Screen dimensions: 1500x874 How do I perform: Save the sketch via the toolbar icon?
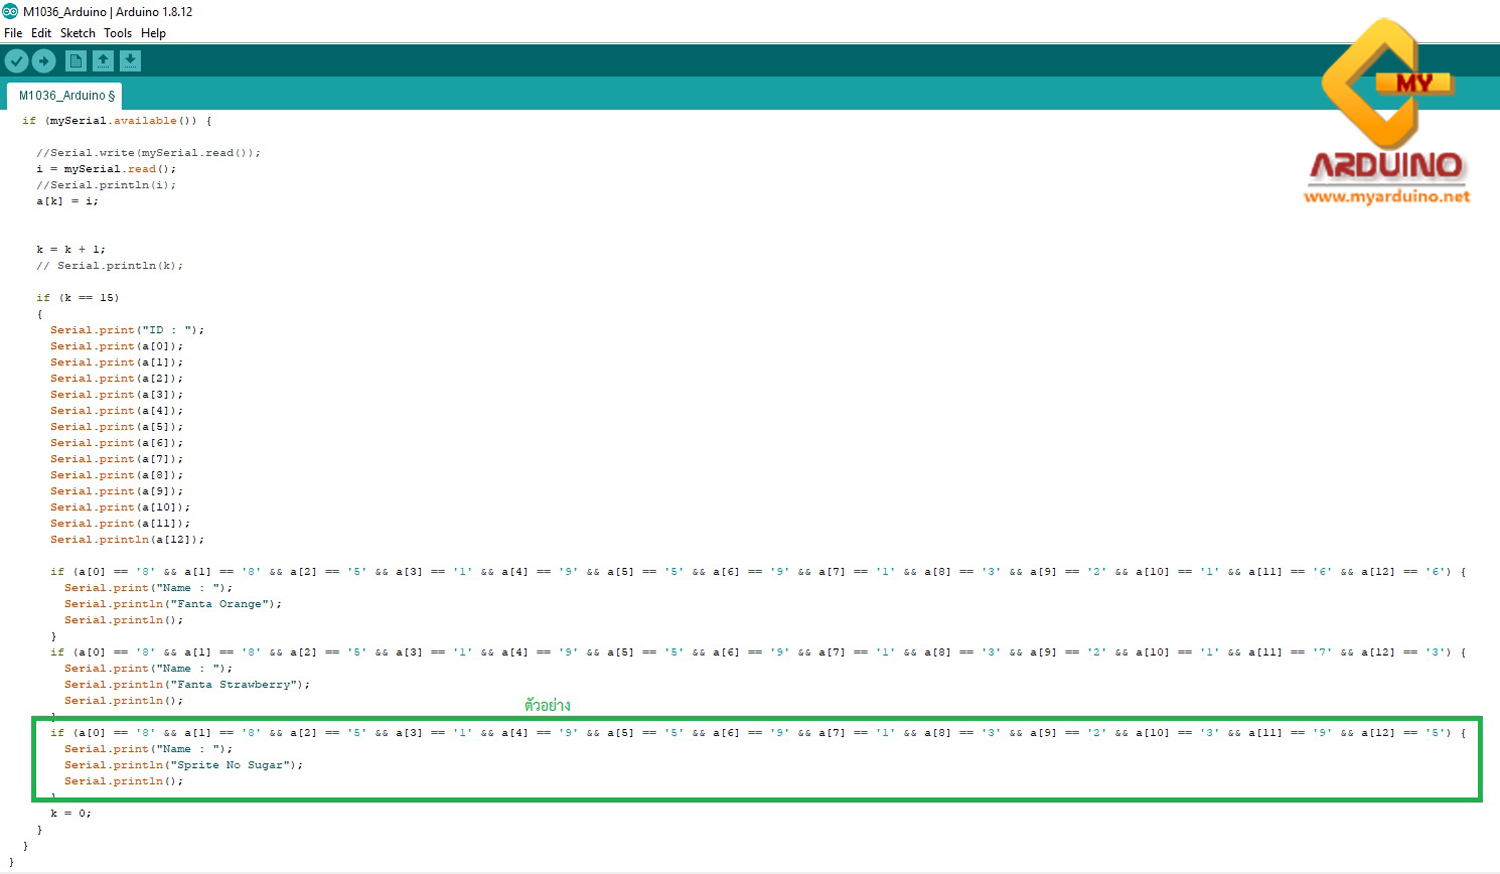[x=129, y=60]
